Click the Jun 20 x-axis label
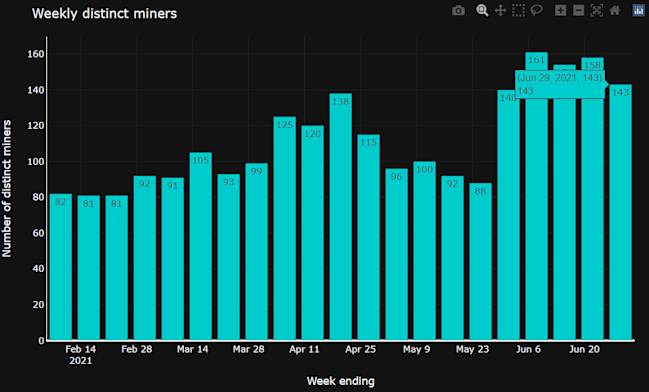 pyautogui.click(x=584, y=349)
